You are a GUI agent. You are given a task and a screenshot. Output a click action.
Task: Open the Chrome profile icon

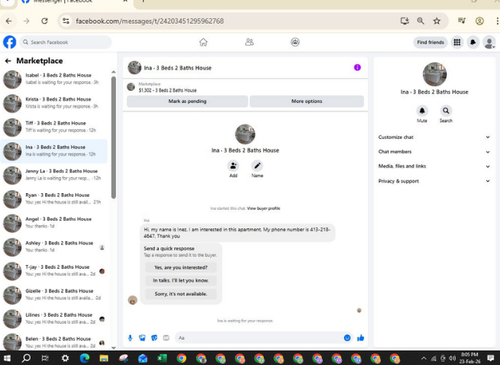click(x=480, y=21)
